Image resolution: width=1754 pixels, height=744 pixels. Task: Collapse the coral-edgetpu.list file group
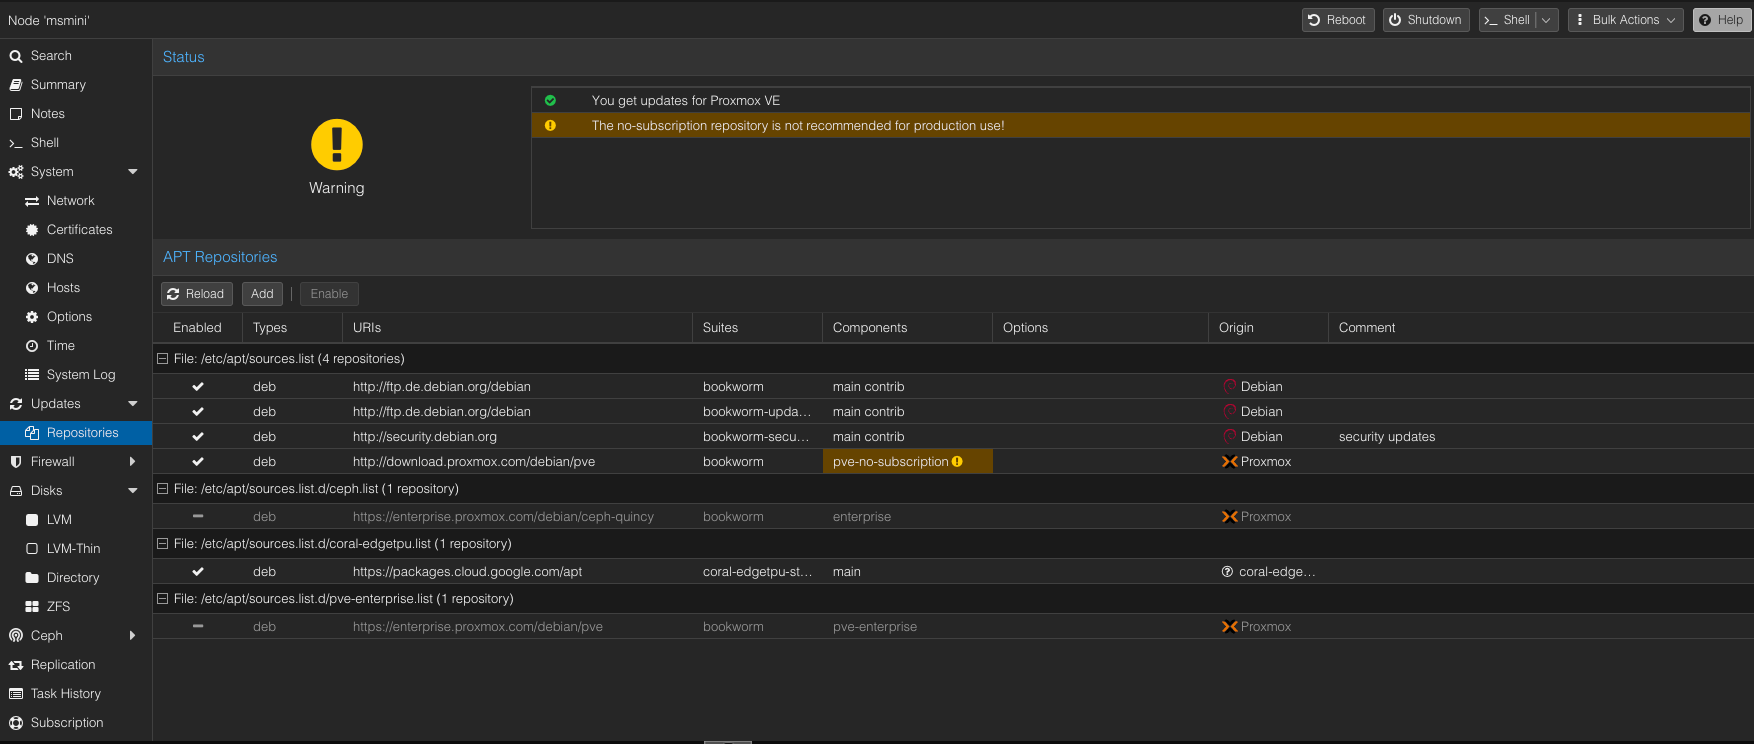pos(162,544)
